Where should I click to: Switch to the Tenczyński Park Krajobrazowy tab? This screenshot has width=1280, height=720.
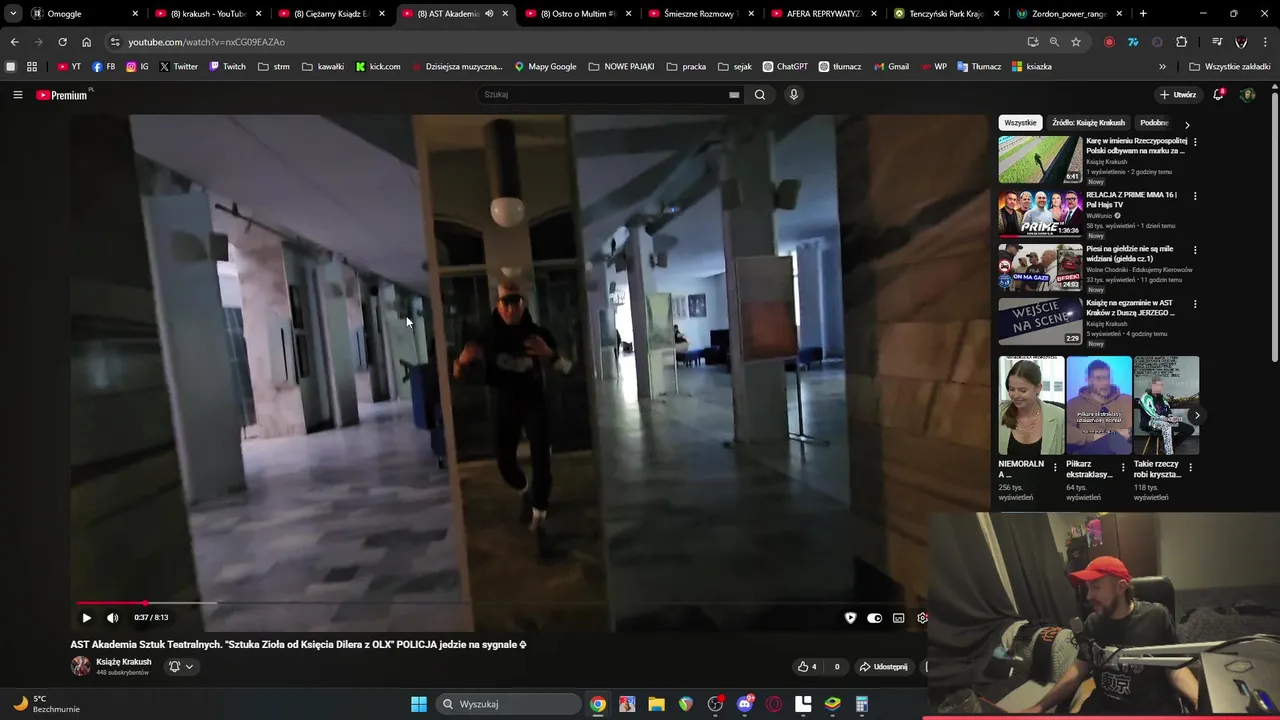(x=946, y=14)
